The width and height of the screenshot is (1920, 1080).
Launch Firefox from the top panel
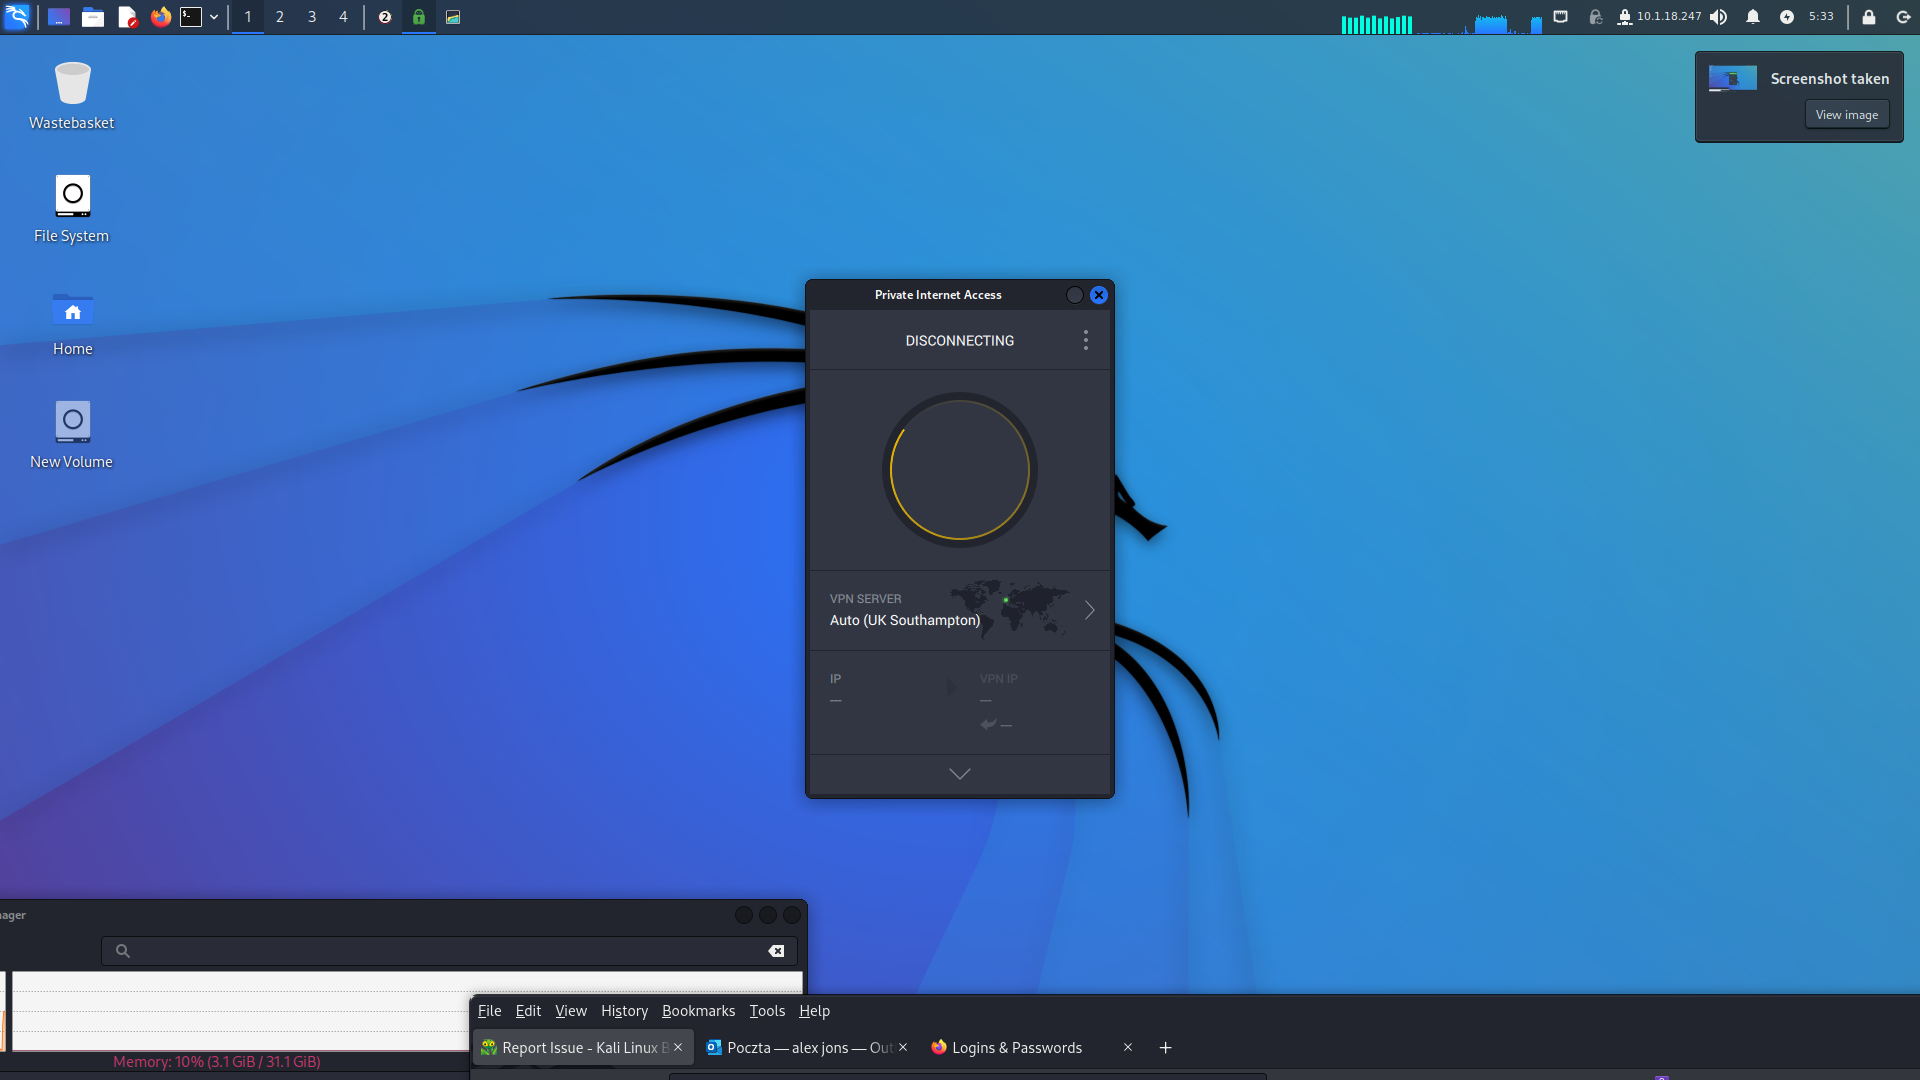[x=160, y=17]
